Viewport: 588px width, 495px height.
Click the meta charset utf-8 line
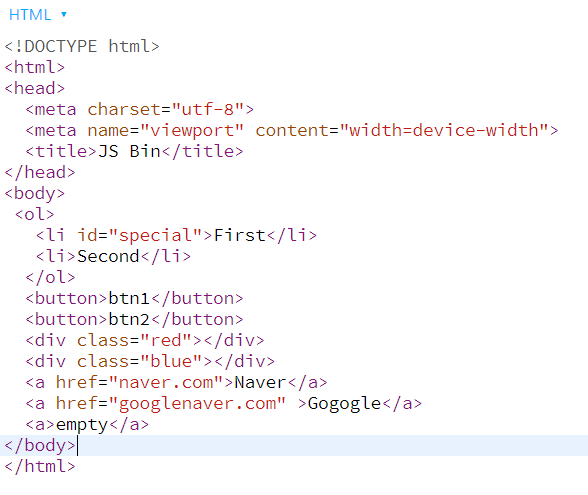click(140, 110)
